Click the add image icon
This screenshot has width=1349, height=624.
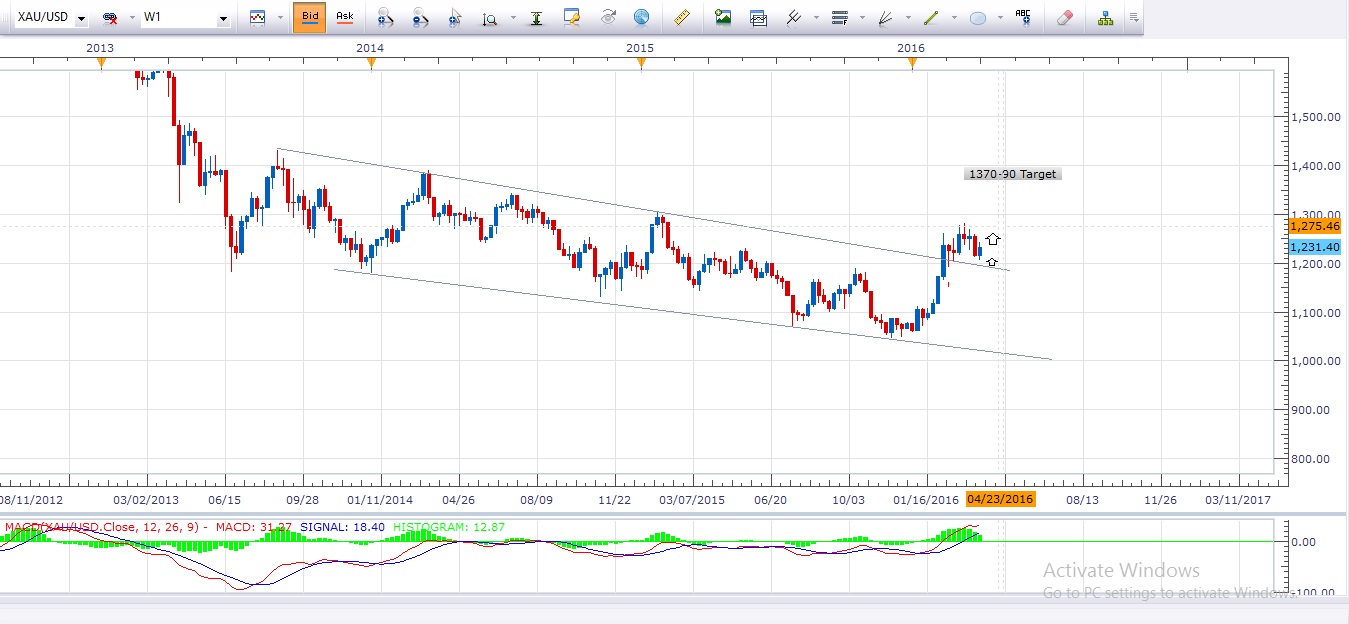[723, 18]
